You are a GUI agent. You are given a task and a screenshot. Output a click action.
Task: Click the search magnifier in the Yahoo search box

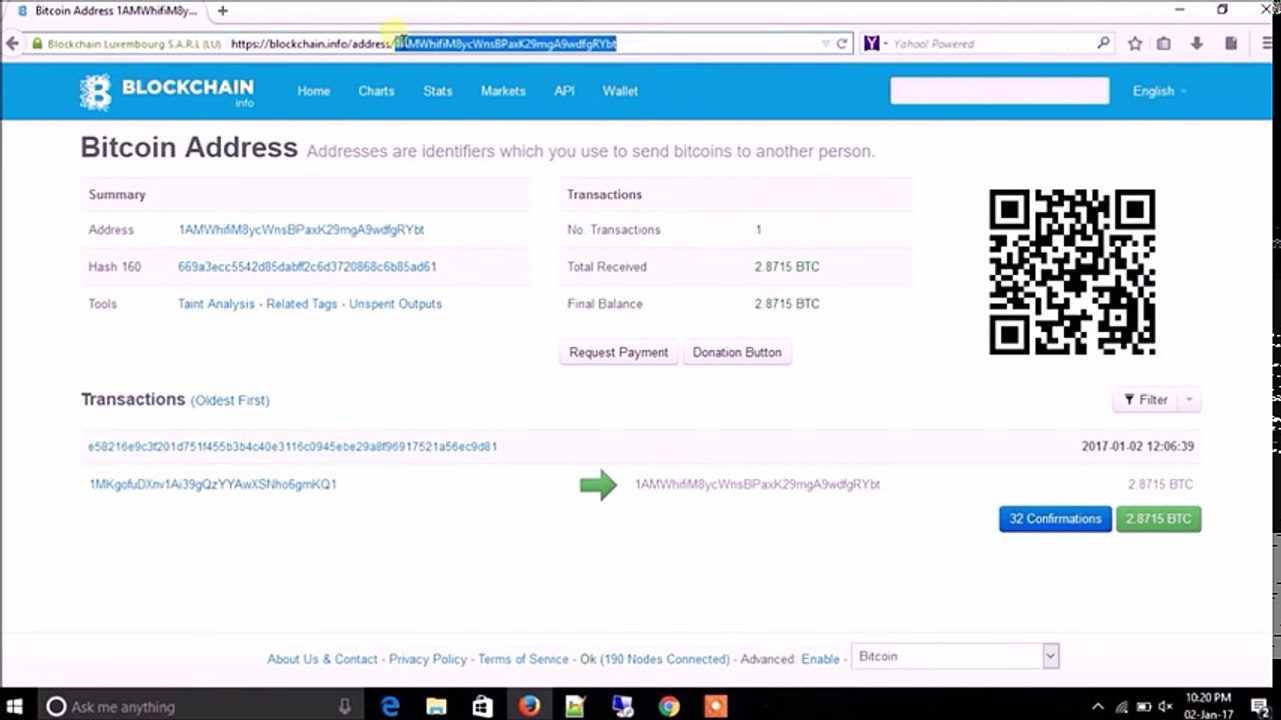pos(1103,43)
